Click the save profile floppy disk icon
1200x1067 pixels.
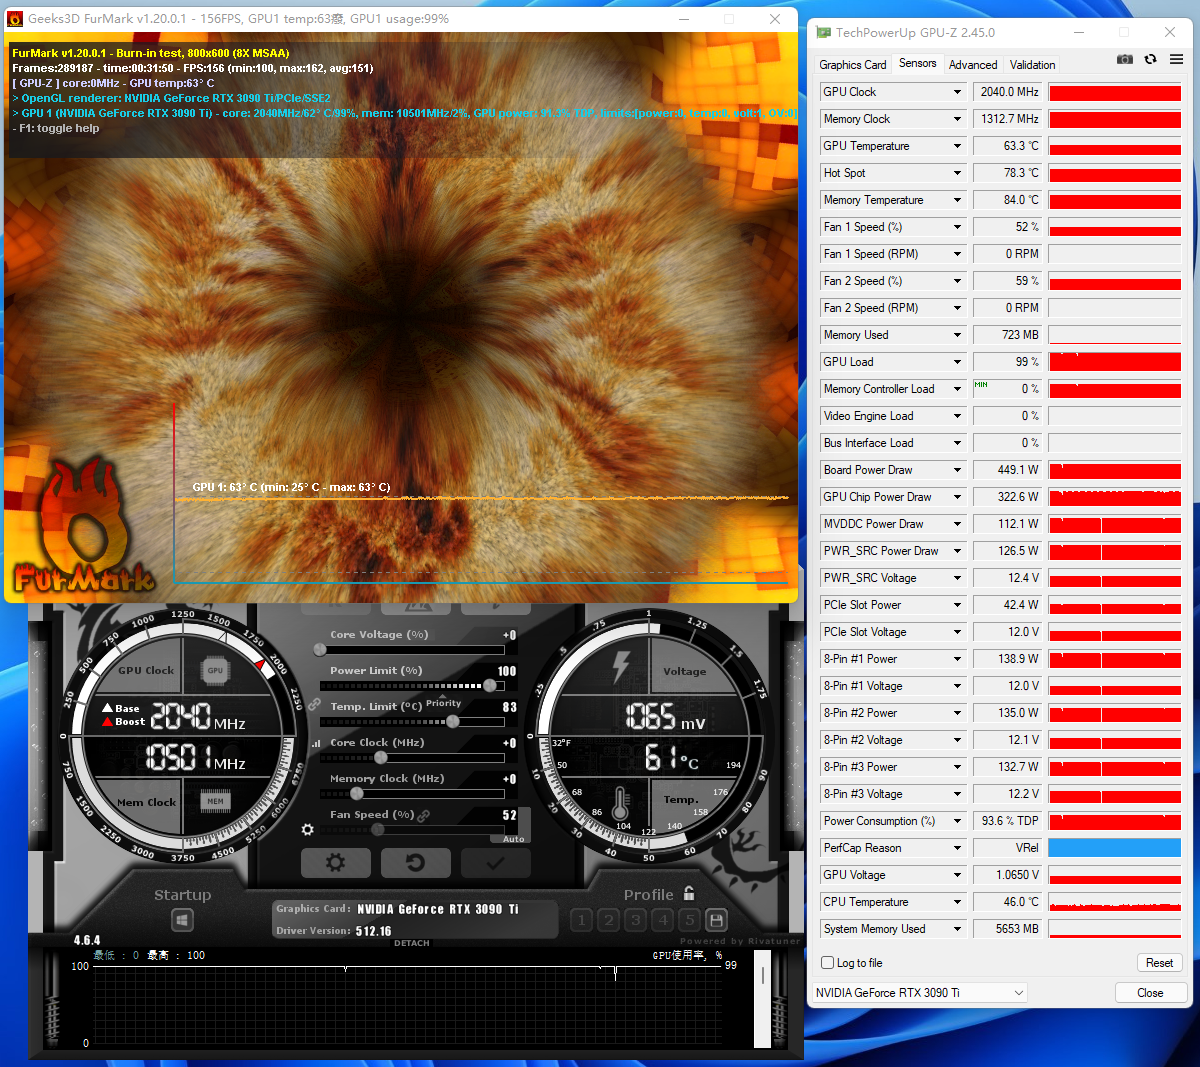[x=716, y=920]
